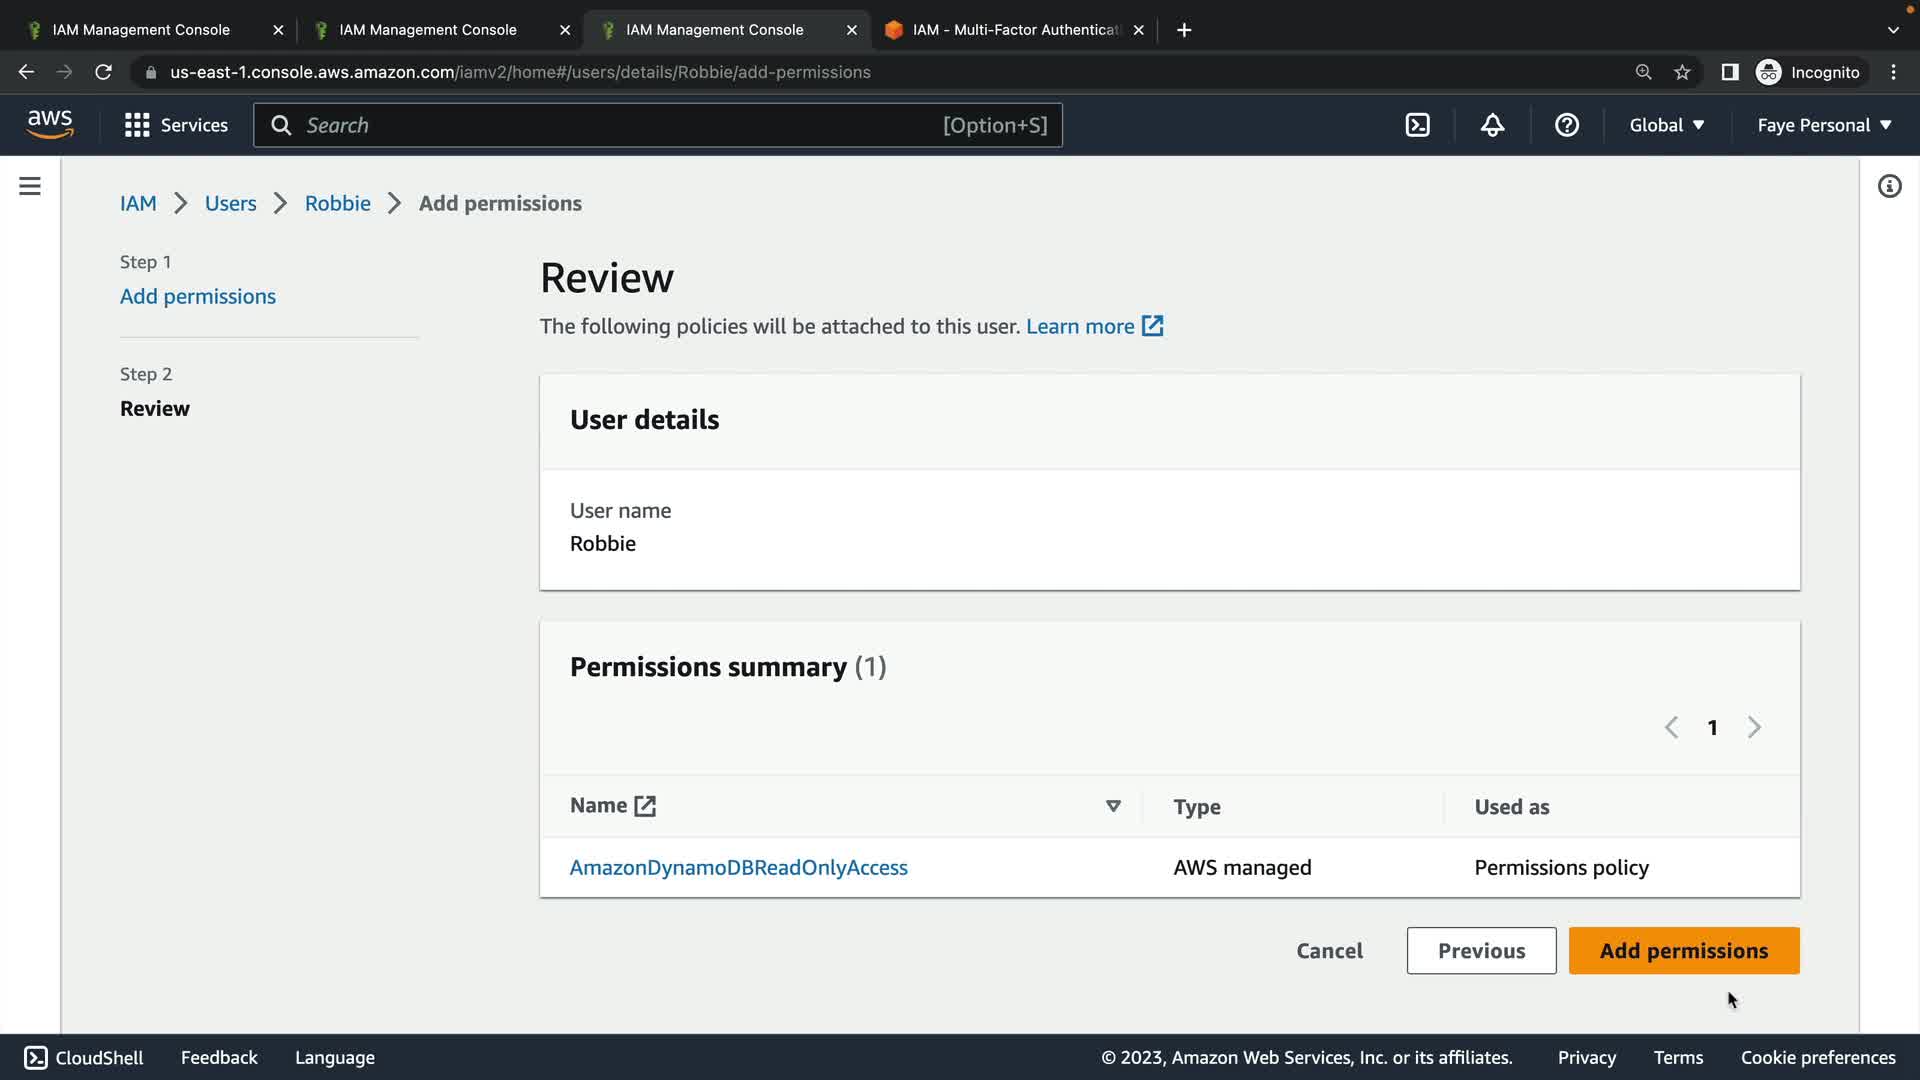Click the AWS logo home icon
The height and width of the screenshot is (1080, 1920).
click(x=50, y=125)
